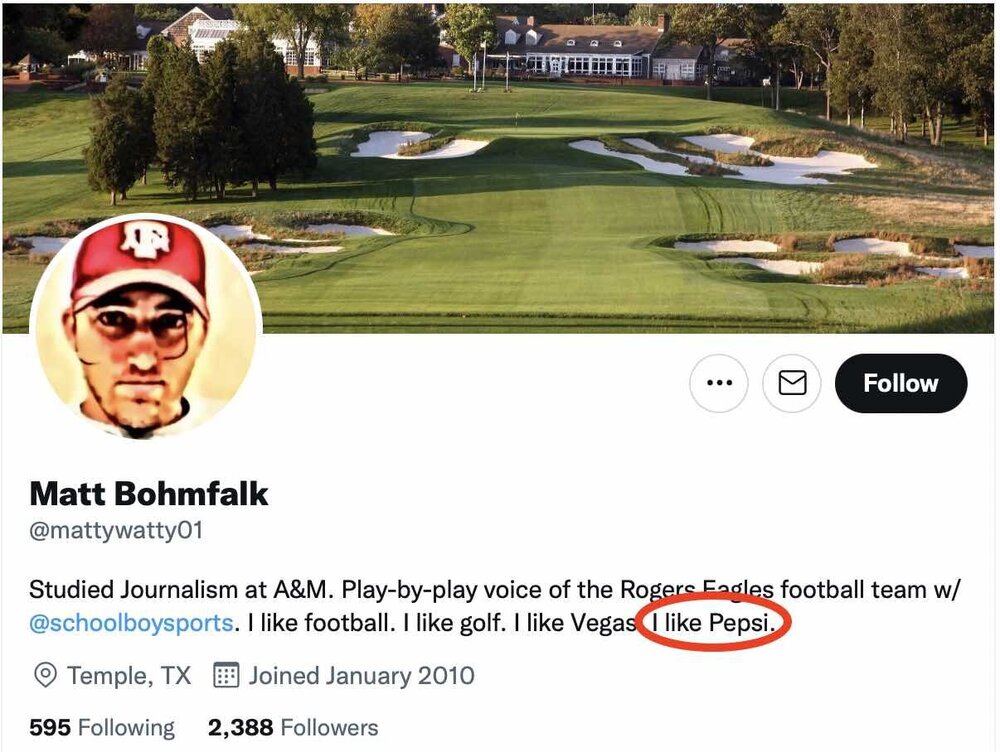The width and height of the screenshot is (1000, 752).
Task: Click the red cap in the avatar
Action: 139,256
